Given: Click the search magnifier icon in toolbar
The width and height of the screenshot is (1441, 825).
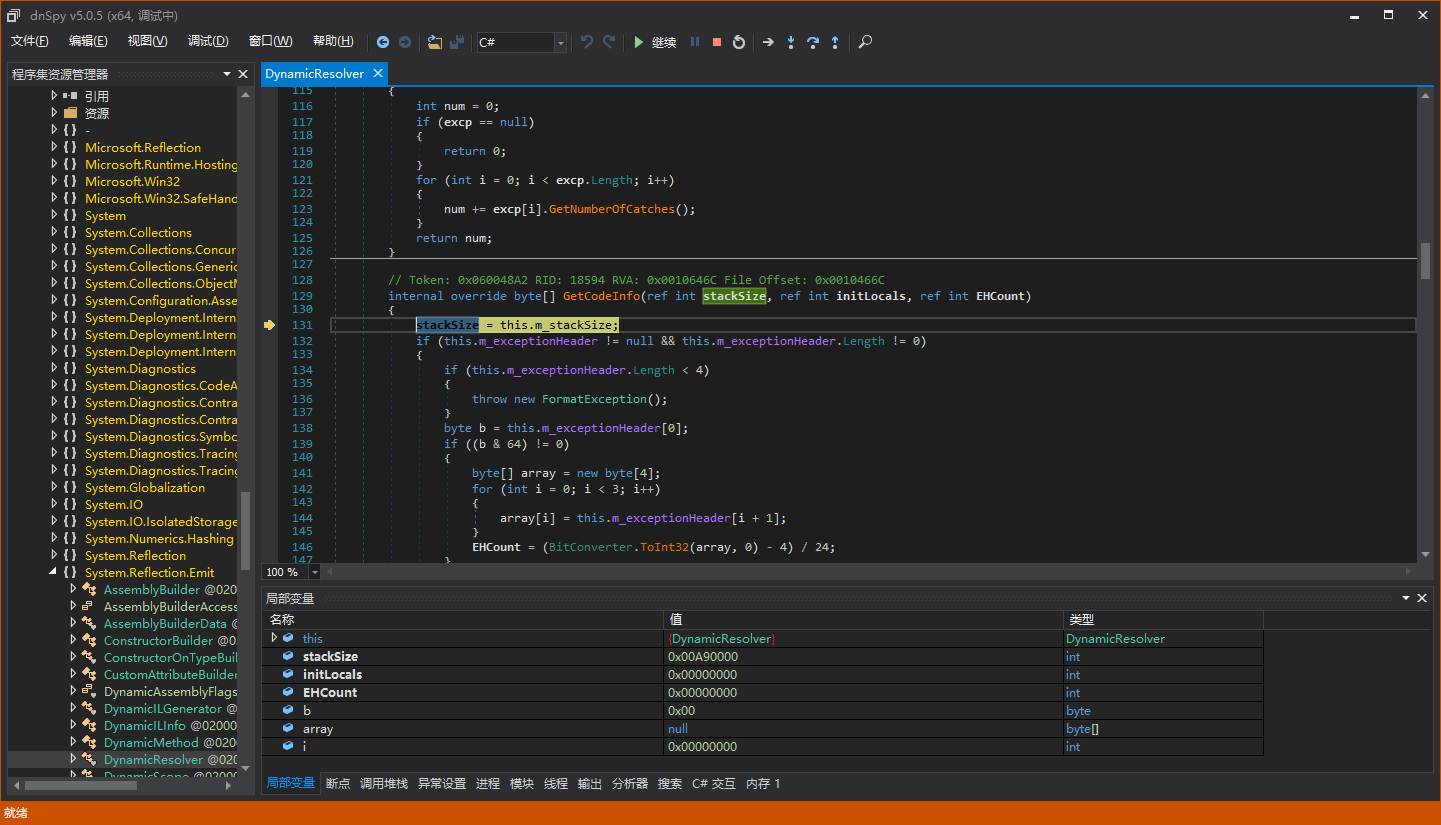Looking at the screenshot, I should point(865,42).
